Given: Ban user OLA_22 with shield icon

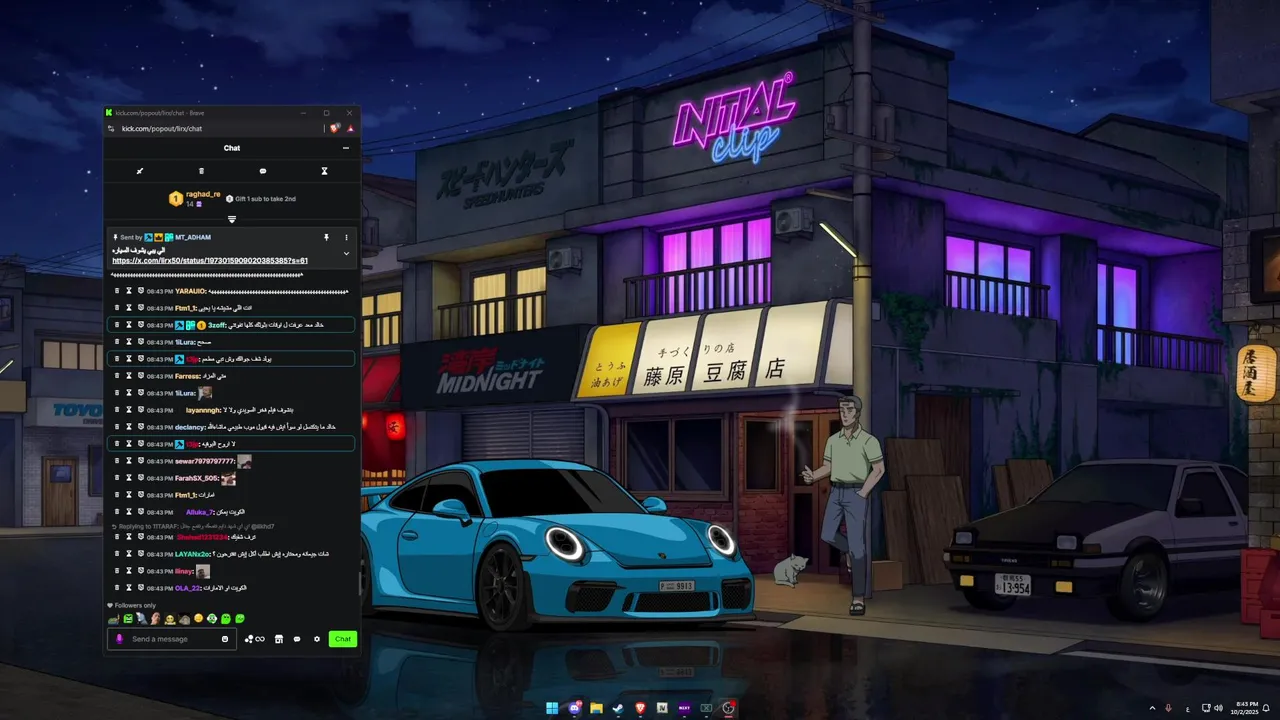Looking at the screenshot, I should (140, 588).
